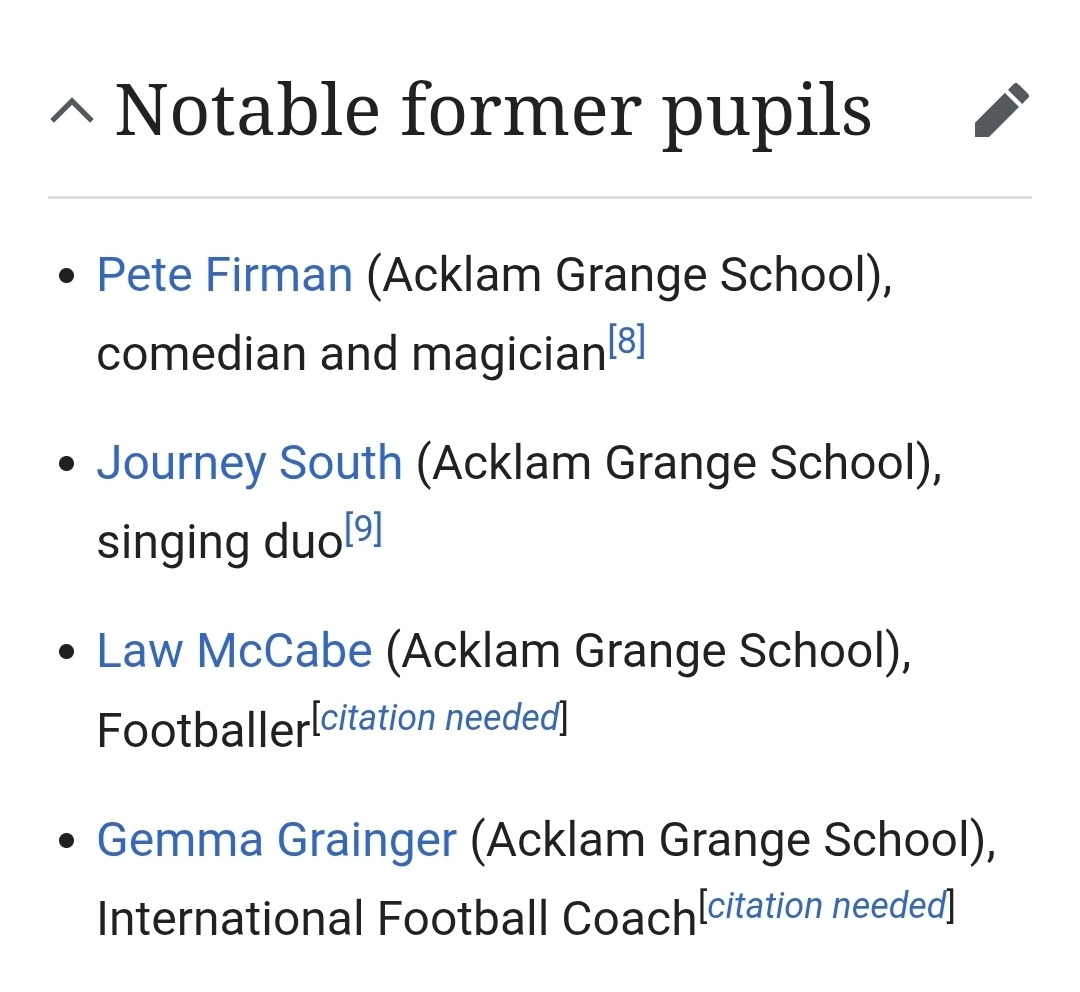Screen dimensions: 1080x992
Task: Open the Journey South article link
Action: tap(249, 463)
